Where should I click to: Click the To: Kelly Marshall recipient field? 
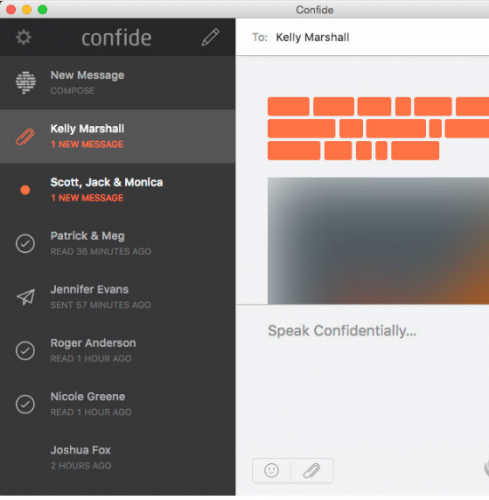coord(362,37)
